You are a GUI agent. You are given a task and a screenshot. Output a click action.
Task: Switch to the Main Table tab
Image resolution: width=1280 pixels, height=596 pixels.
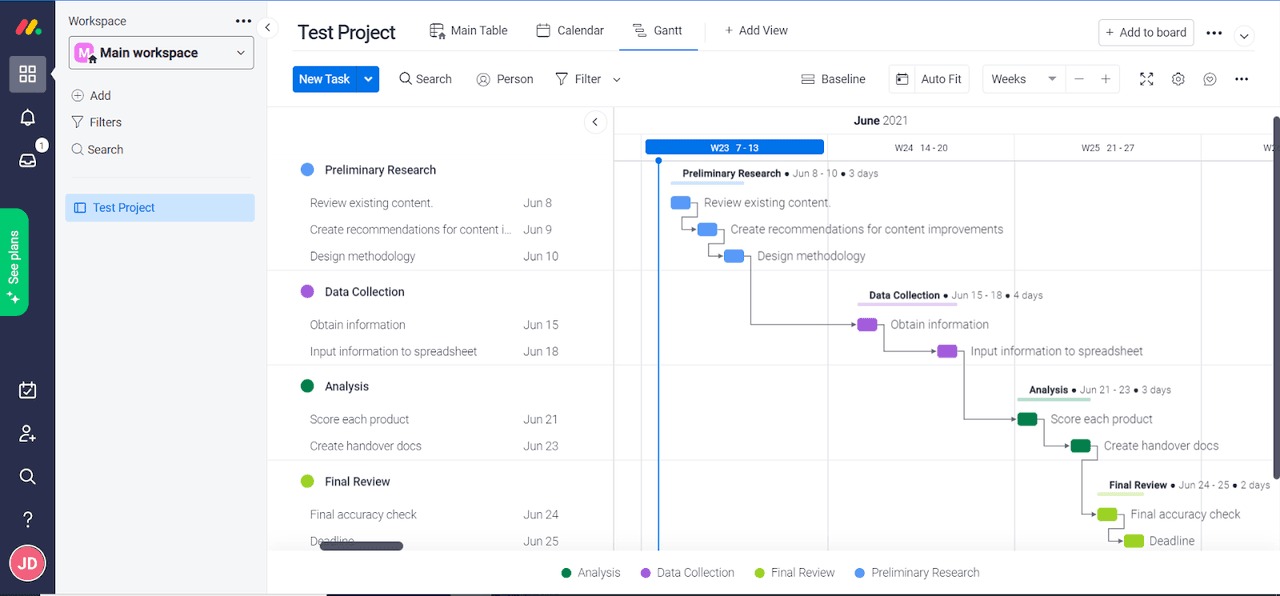click(468, 31)
